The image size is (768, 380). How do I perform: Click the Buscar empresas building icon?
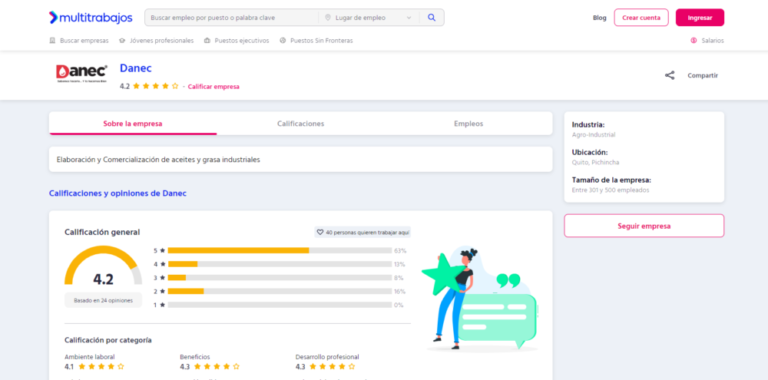tap(52, 41)
